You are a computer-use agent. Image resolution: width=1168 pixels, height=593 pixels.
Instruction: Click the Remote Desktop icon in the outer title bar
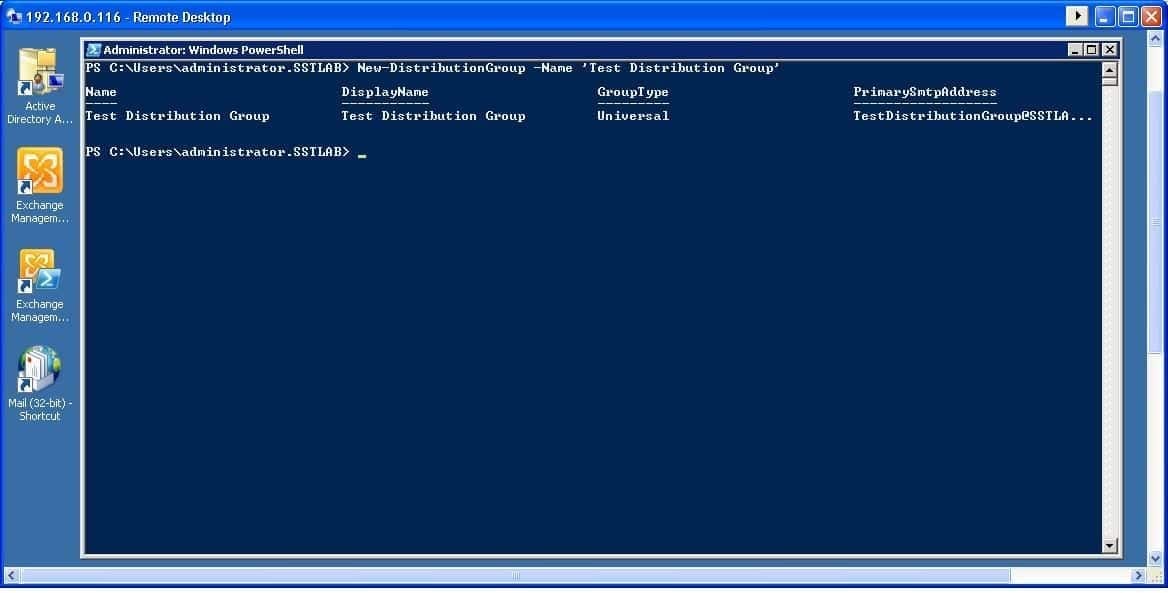click(x=14, y=16)
